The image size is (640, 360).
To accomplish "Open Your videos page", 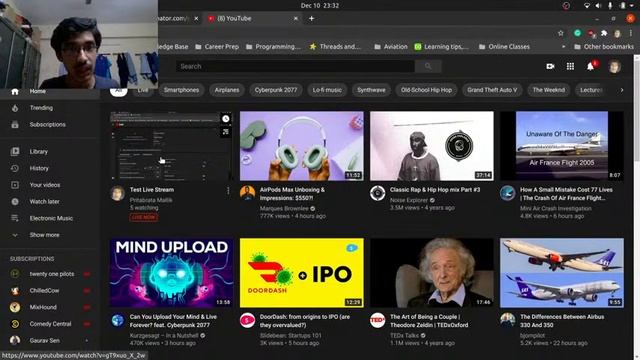I will [x=49, y=185].
